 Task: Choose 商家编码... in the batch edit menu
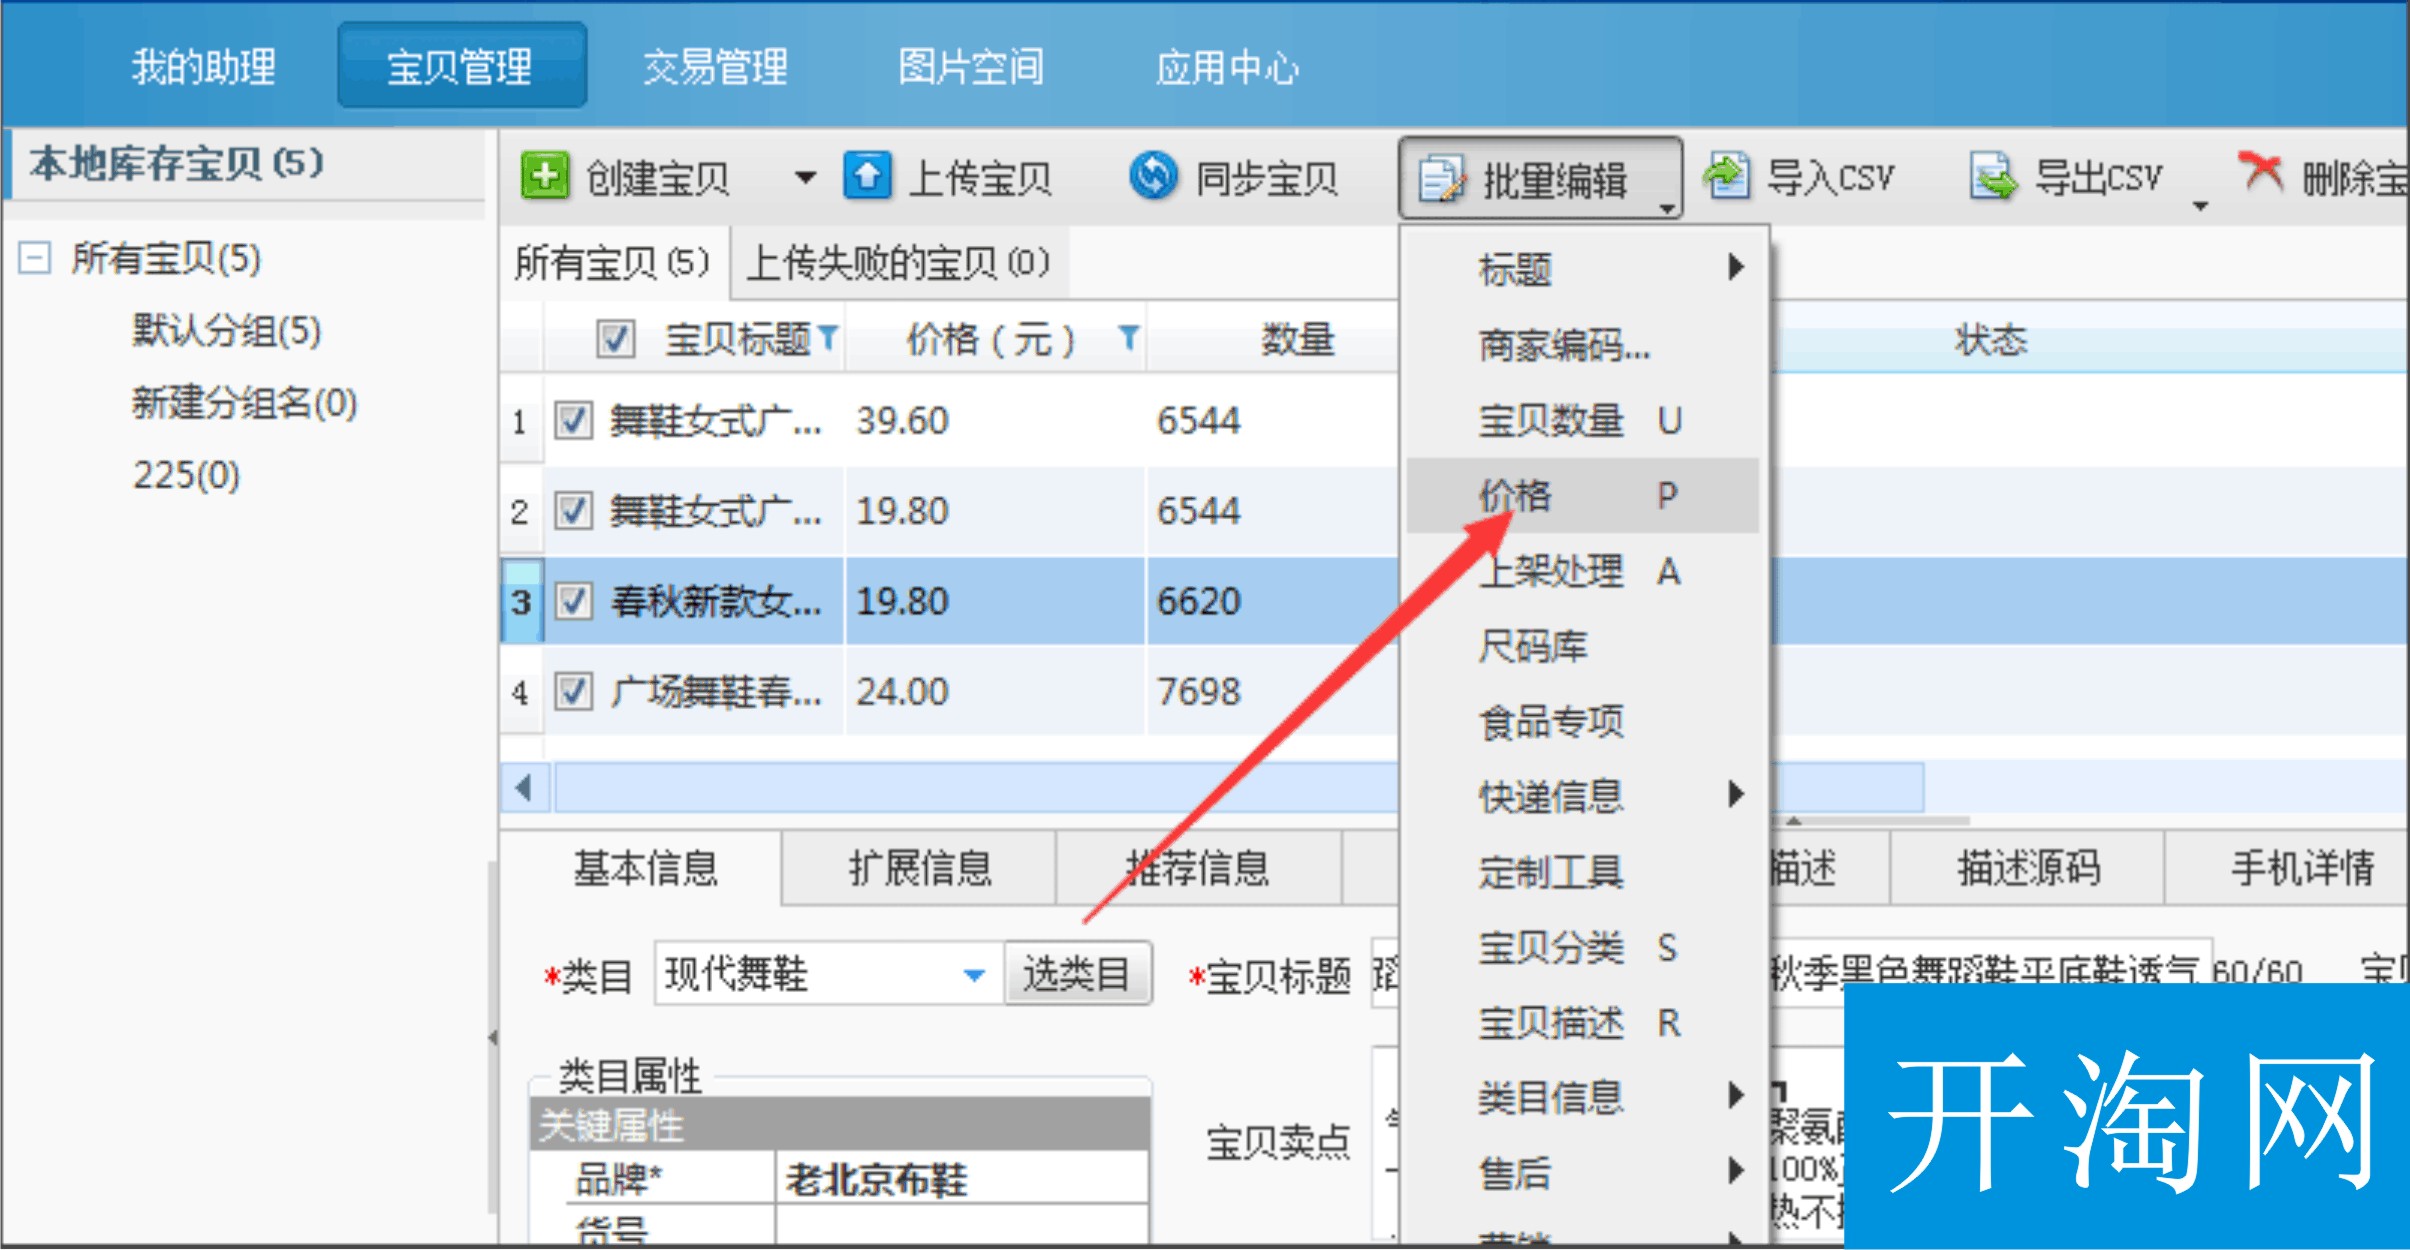(x=1582, y=345)
